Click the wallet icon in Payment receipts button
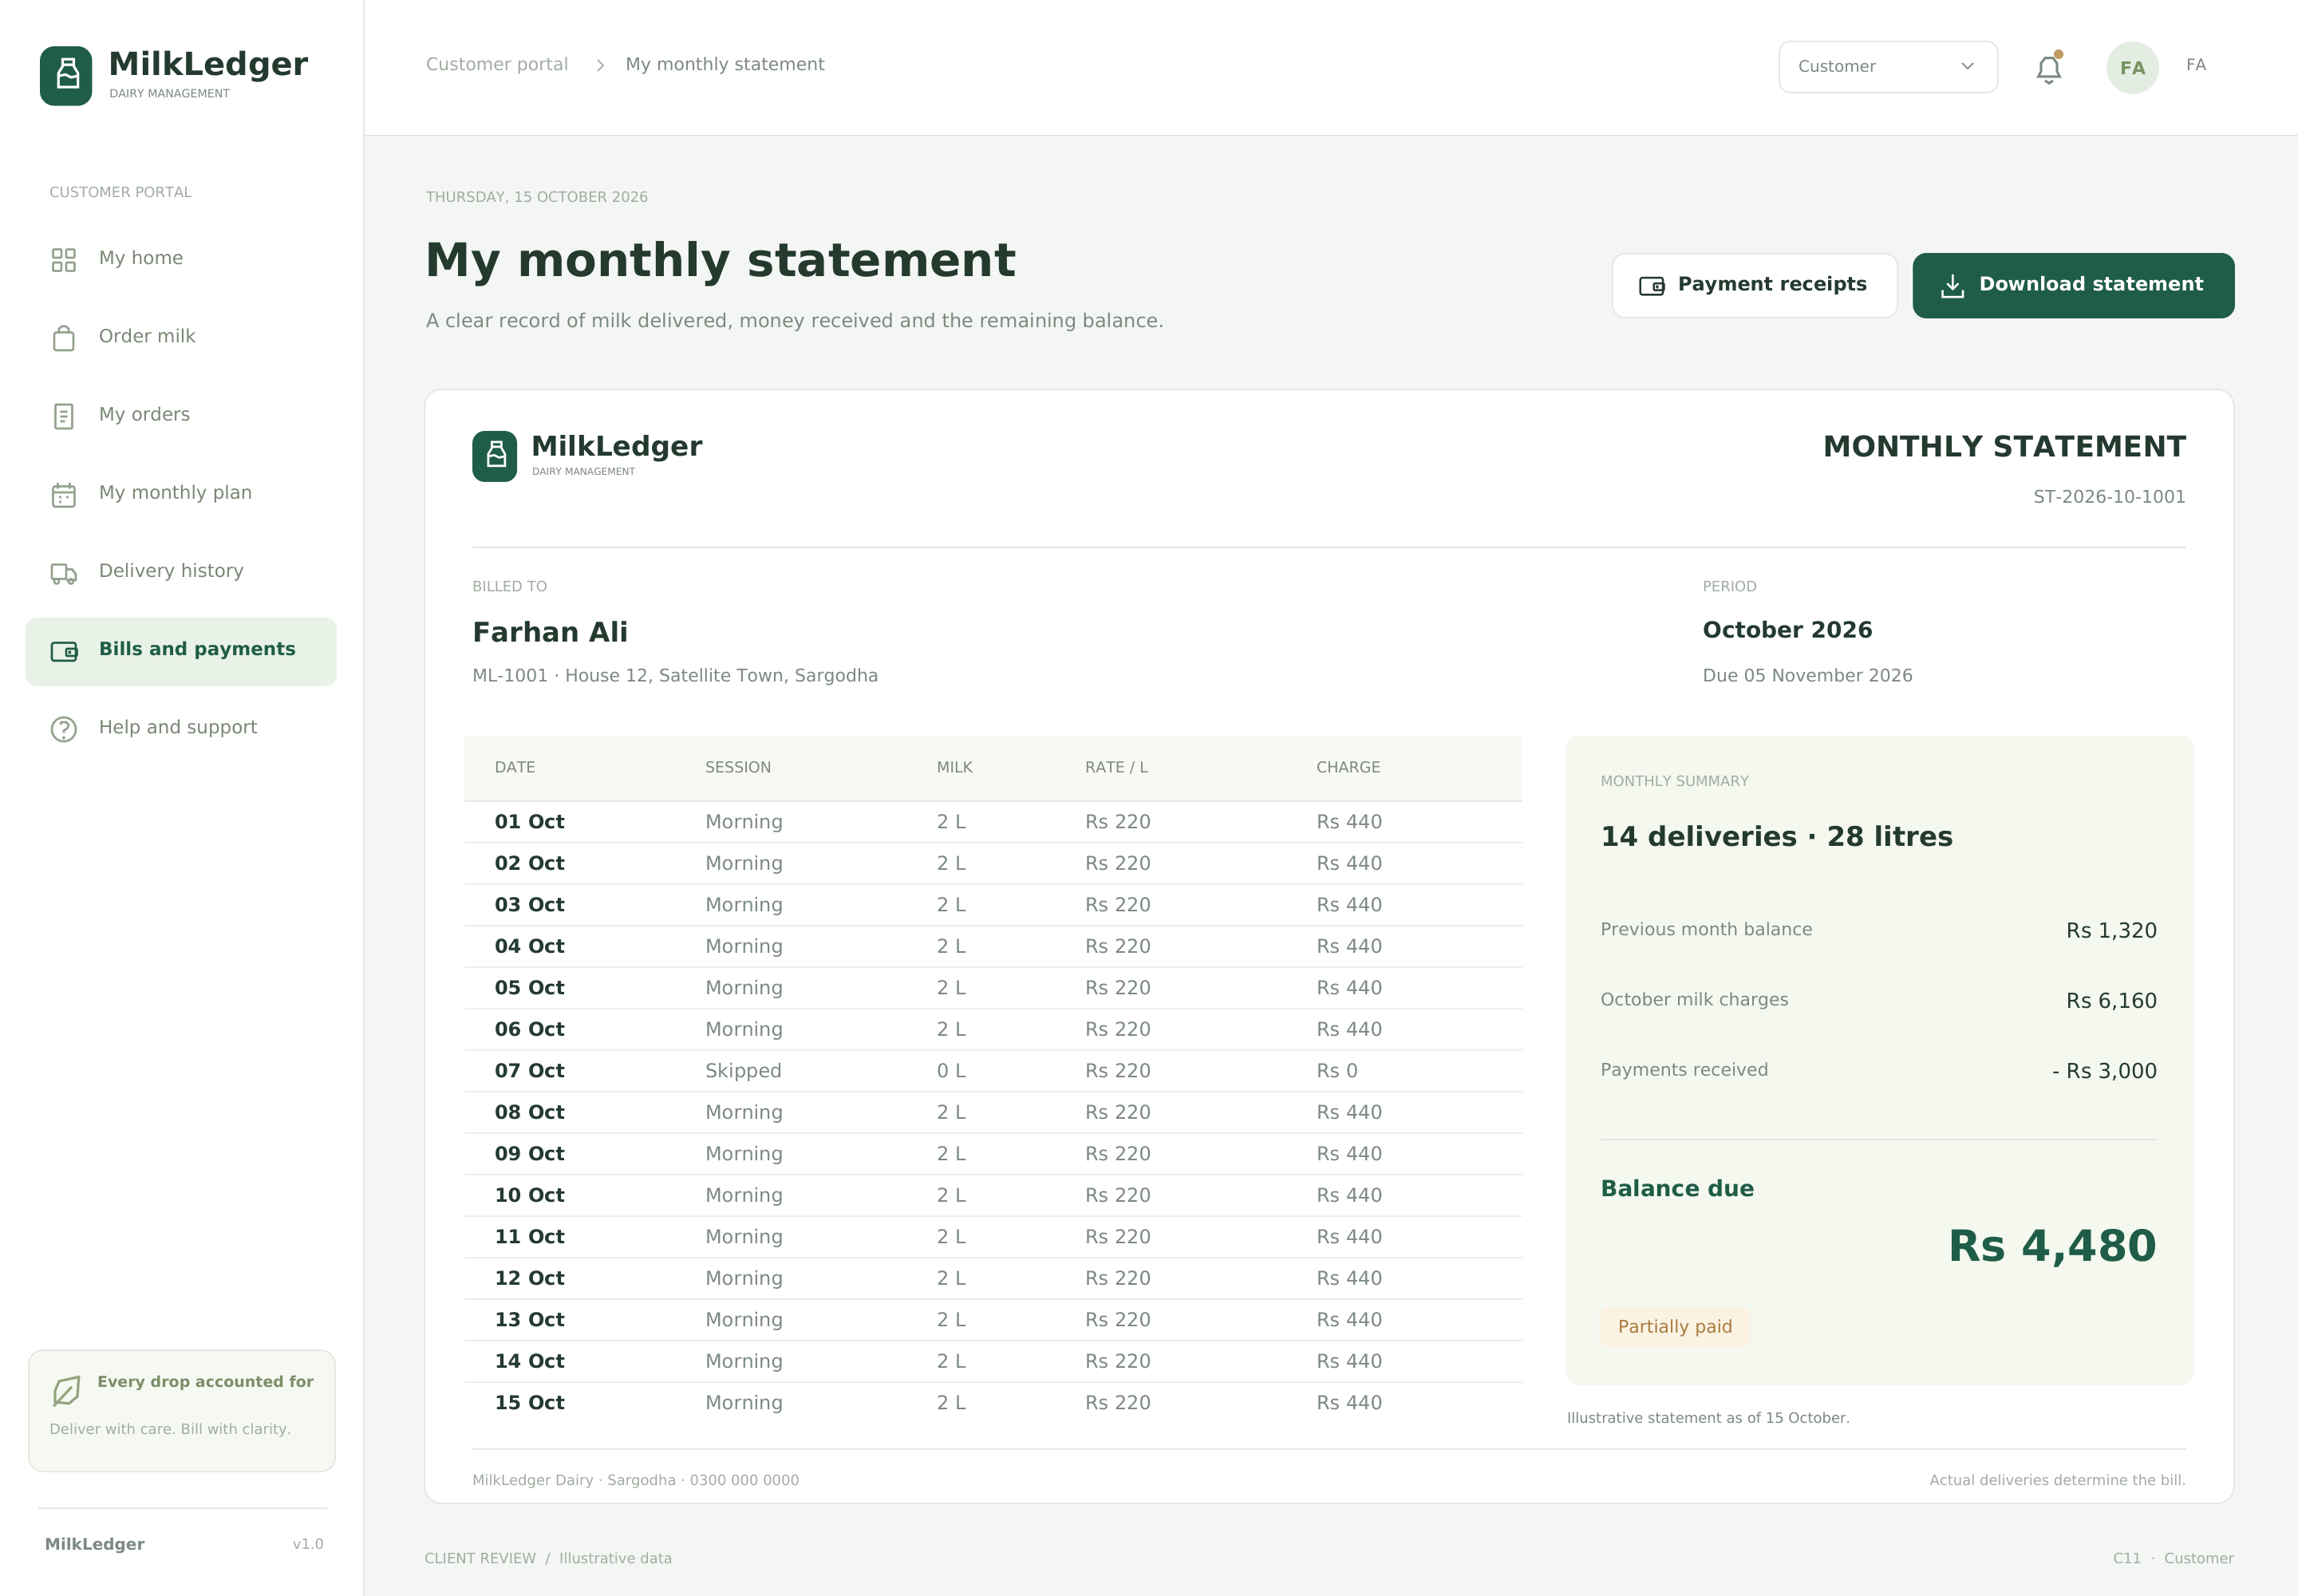Viewport: 2298px width, 1596px height. (x=1652, y=286)
